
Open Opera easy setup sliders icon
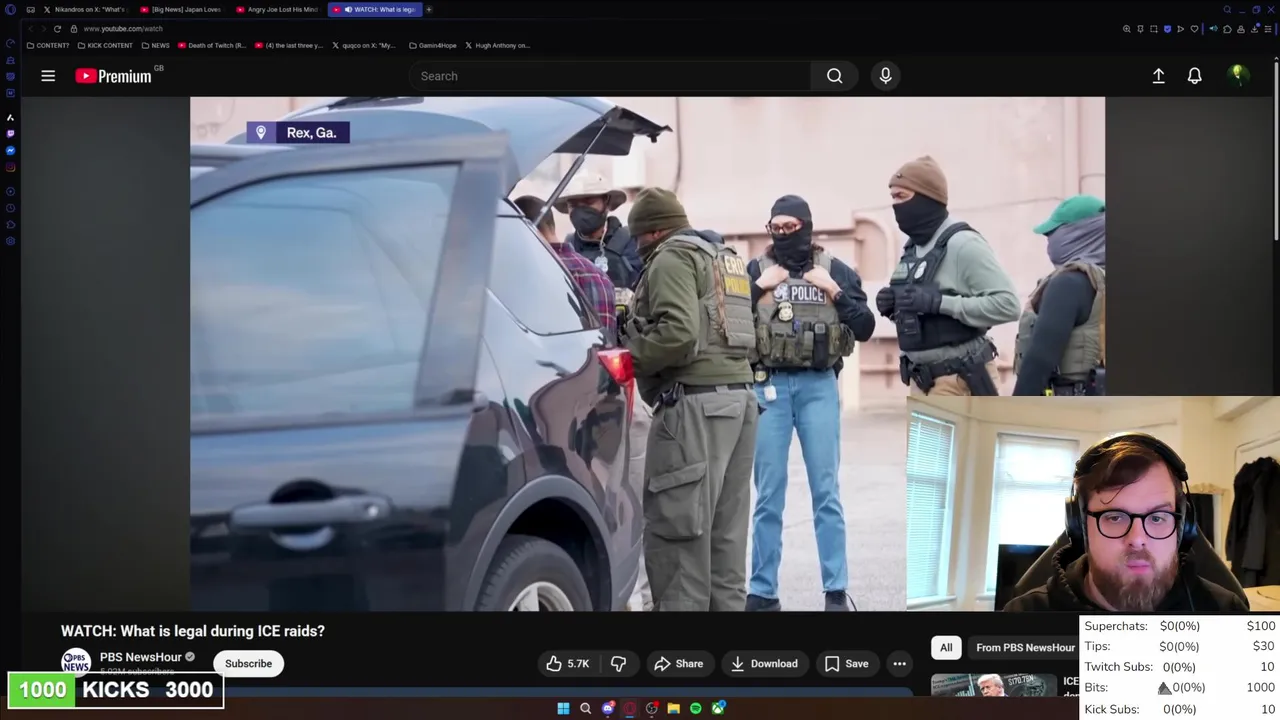coord(1268,29)
